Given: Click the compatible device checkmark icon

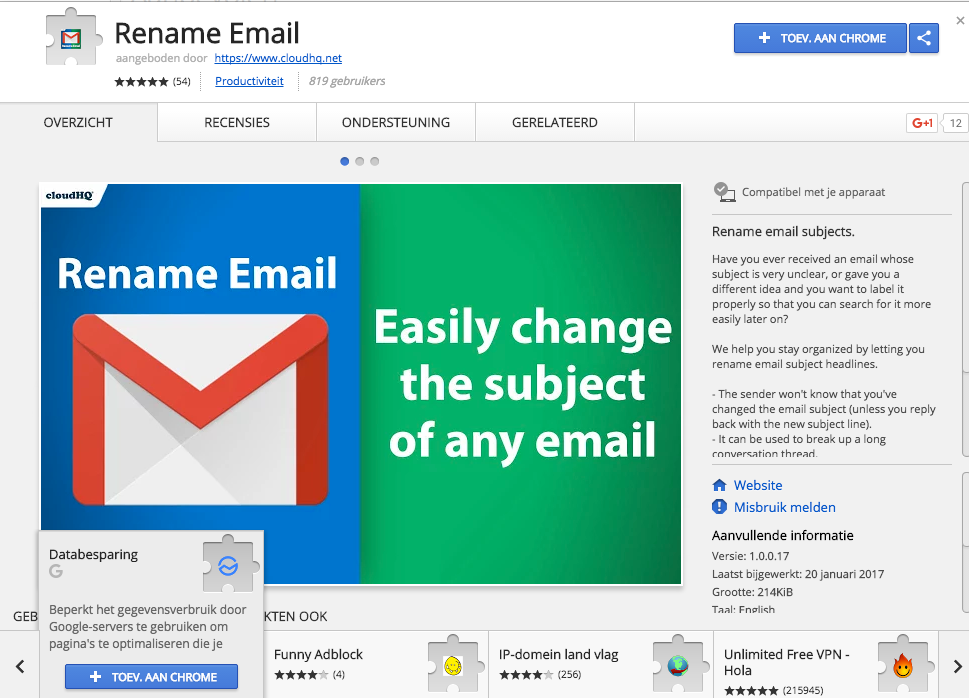Looking at the screenshot, I should click(x=724, y=192).
